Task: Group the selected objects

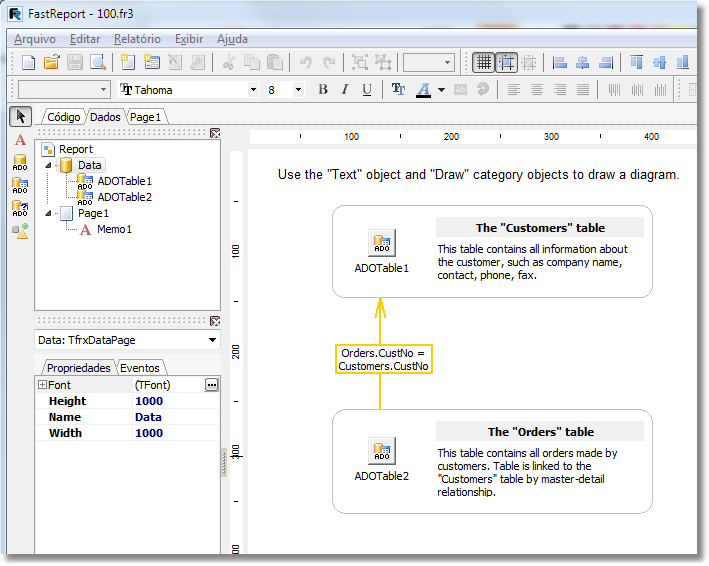Action: (x=360, y=62)
